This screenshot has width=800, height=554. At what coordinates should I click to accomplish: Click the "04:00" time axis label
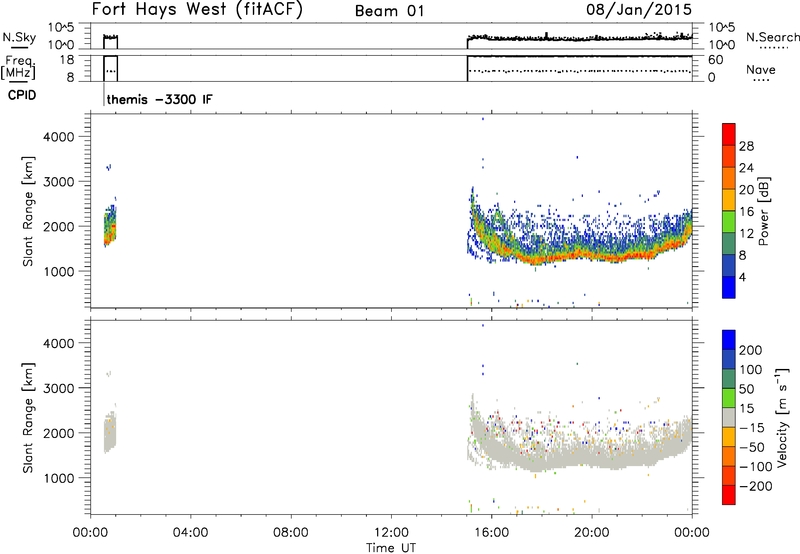tap(190, 533)
